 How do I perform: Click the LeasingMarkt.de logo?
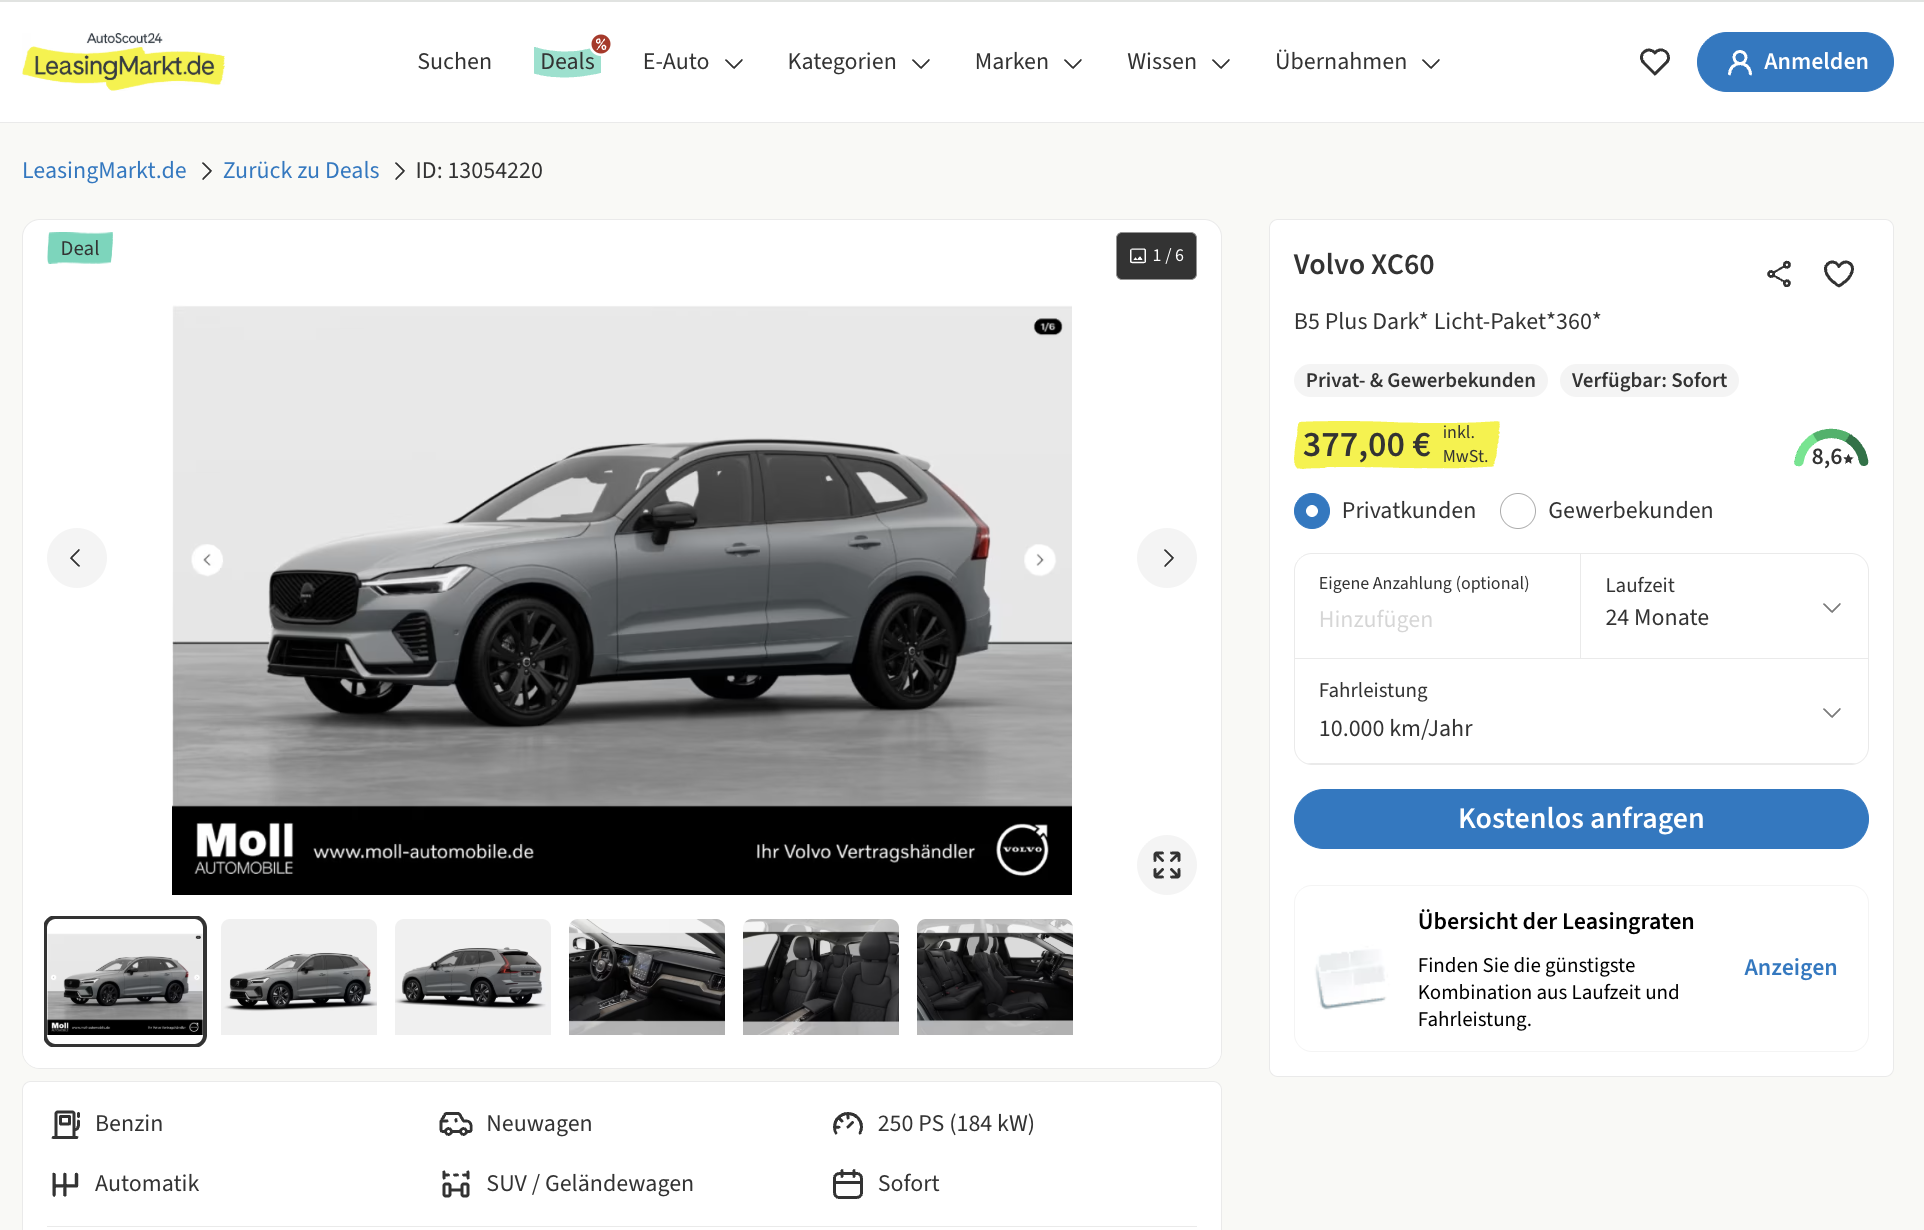(x=123, y=60)
